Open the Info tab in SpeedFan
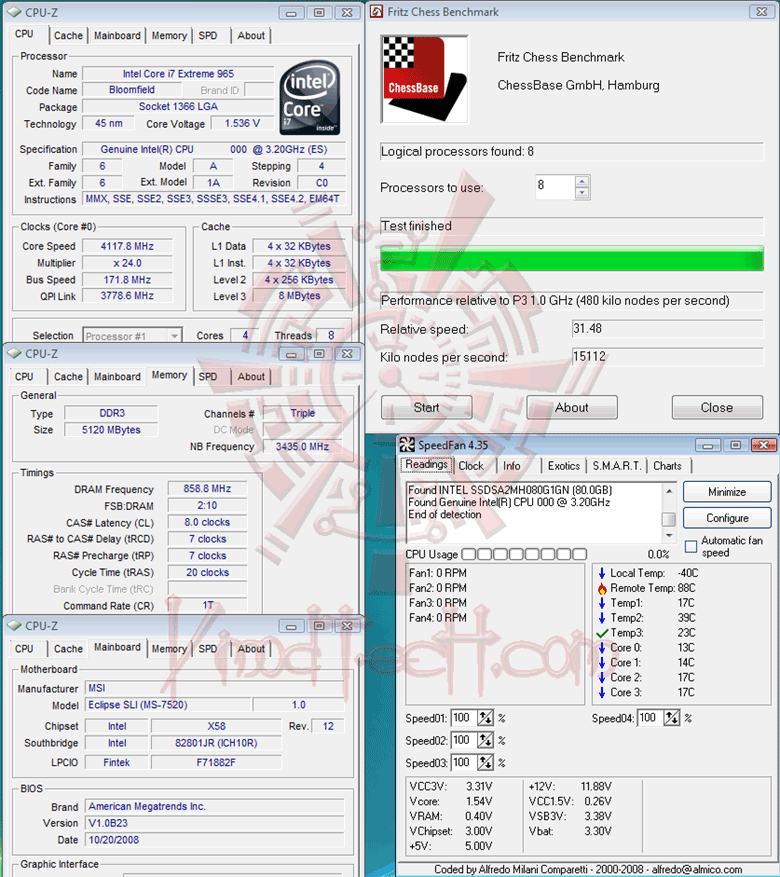 point(512,466)
